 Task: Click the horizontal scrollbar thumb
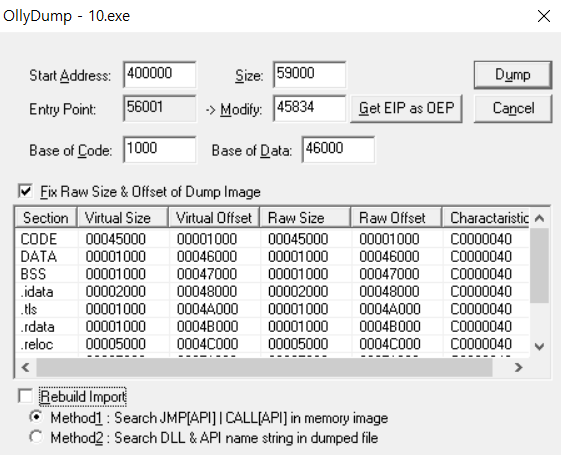264,367
